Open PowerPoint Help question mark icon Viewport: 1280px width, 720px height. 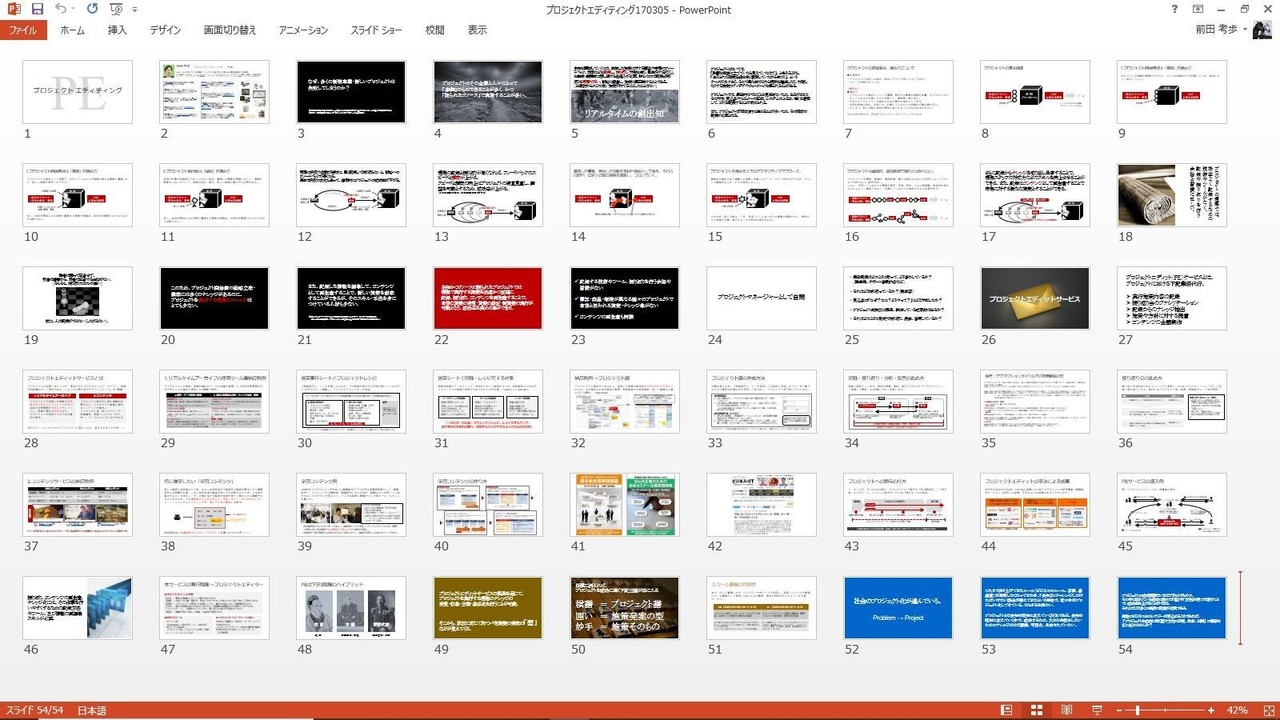(1174, 9)
